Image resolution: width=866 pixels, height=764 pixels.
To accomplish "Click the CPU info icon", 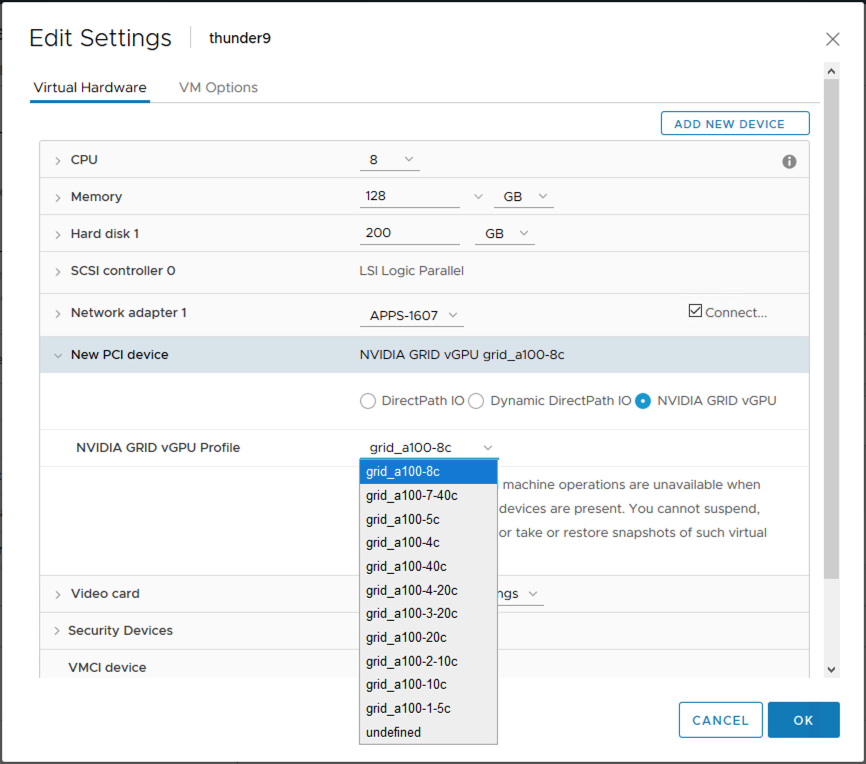I will 789,161.
